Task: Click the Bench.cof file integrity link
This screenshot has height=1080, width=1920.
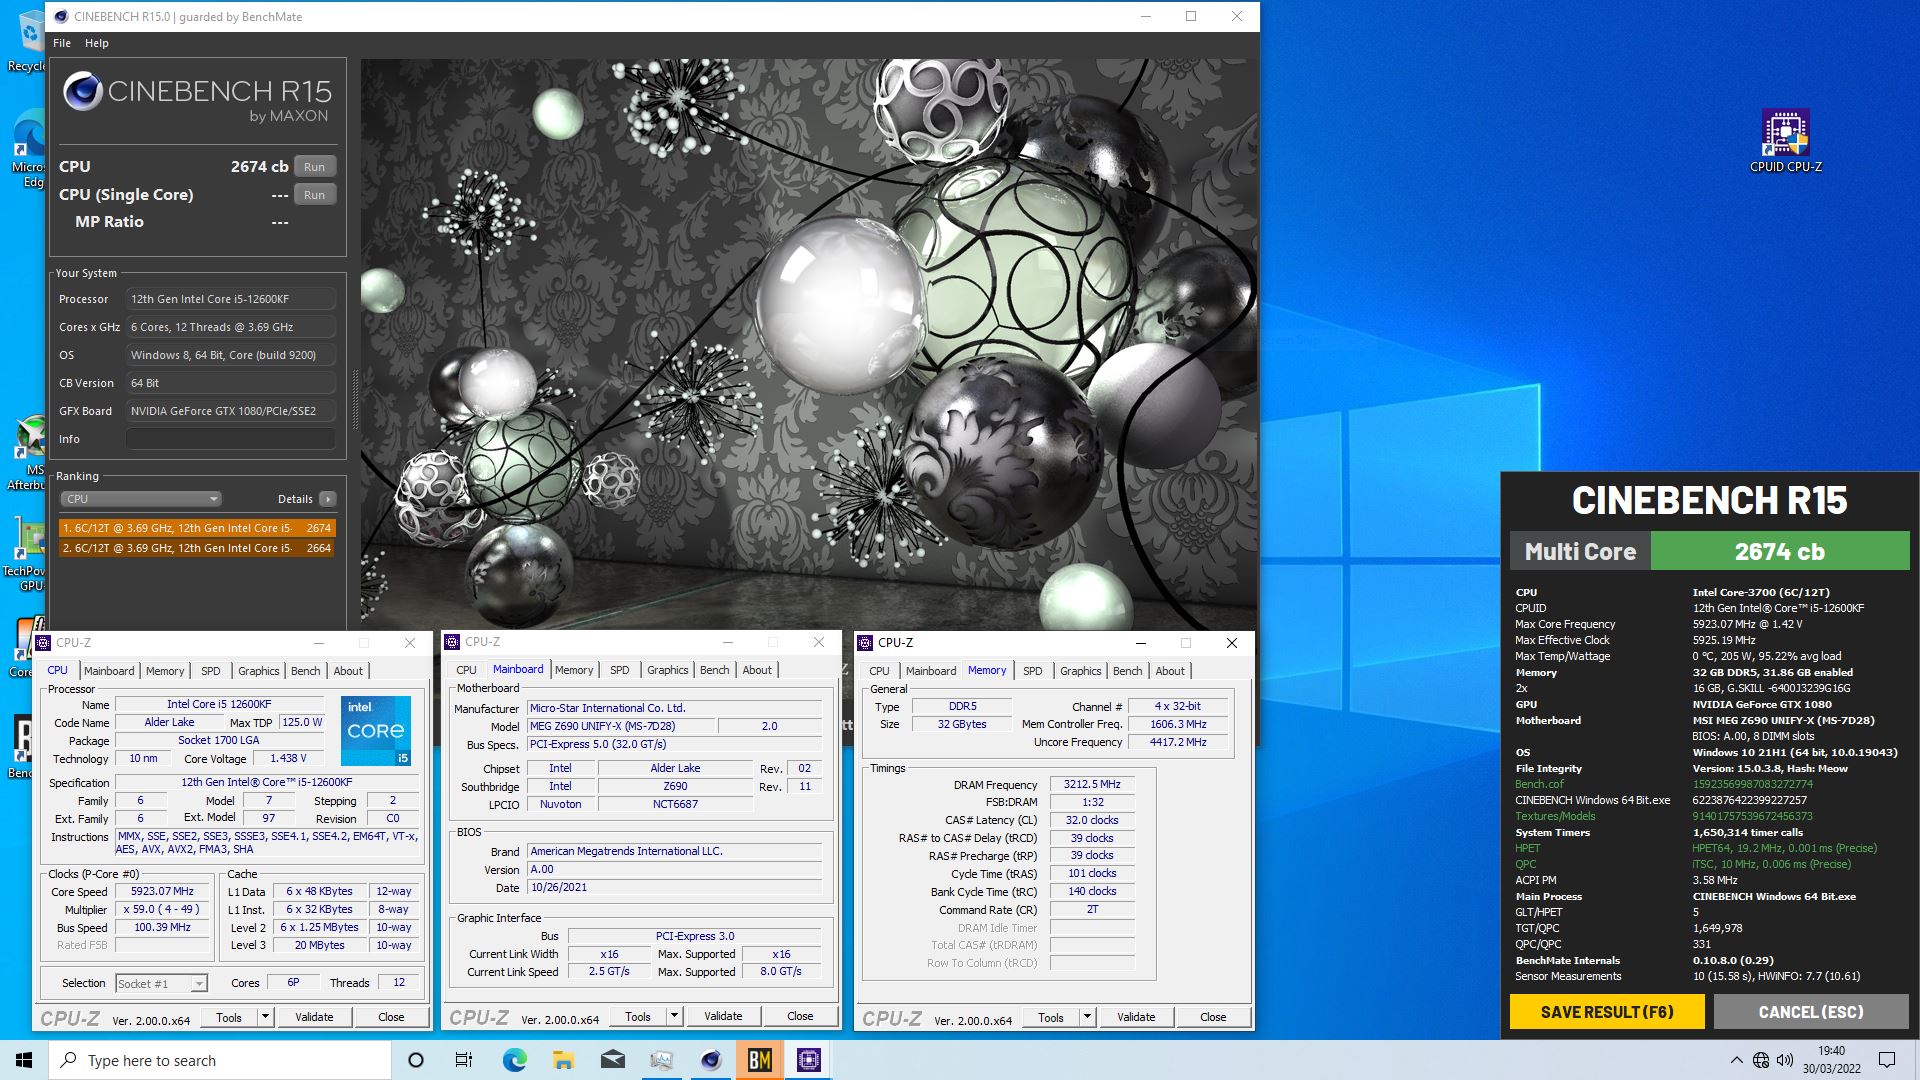Action: 1539,784
